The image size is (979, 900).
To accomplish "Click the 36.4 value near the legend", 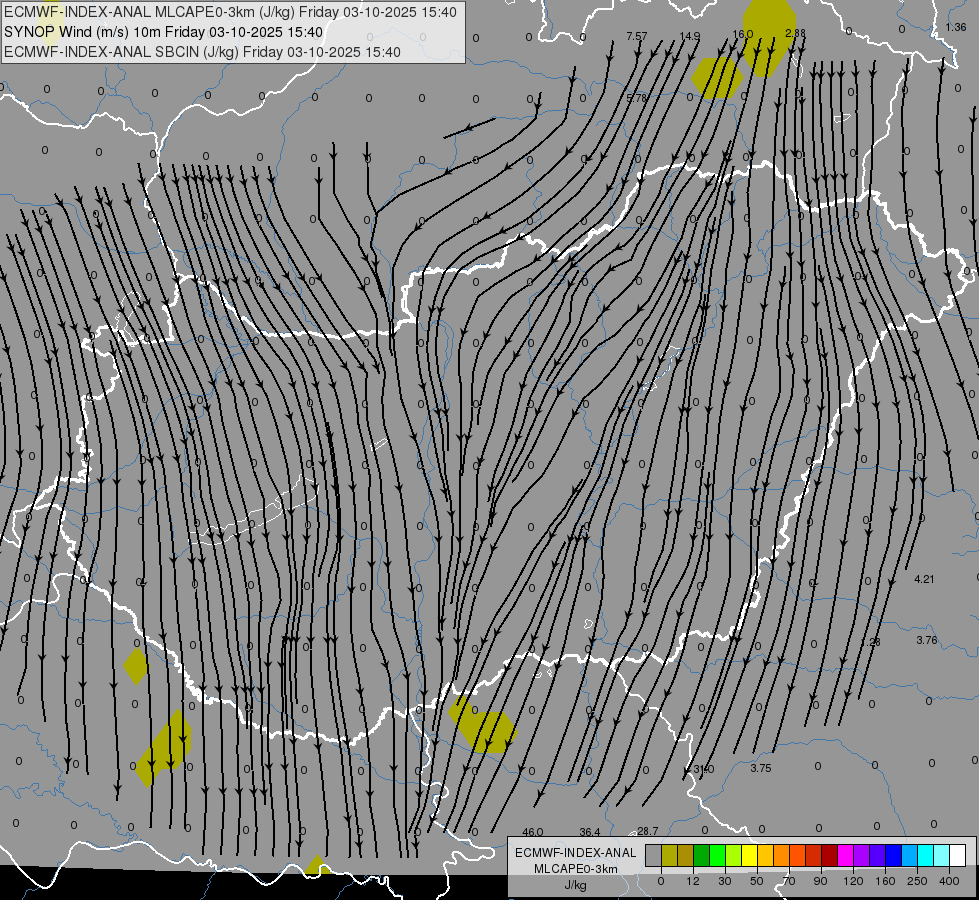I will tap(590, 831).
